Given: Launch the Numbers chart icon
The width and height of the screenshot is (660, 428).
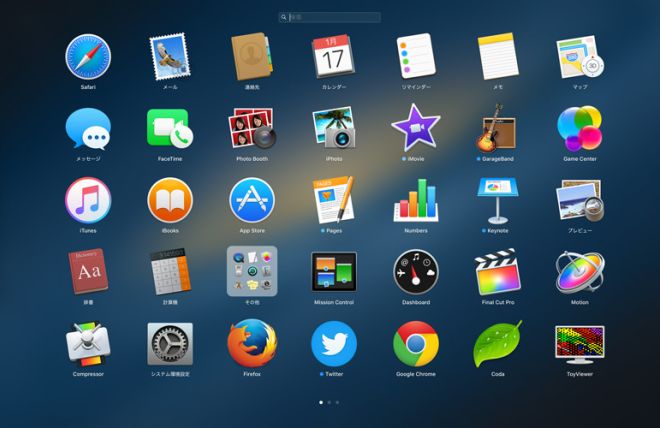Looking at the screenshot, I should [x=415, y=200].
